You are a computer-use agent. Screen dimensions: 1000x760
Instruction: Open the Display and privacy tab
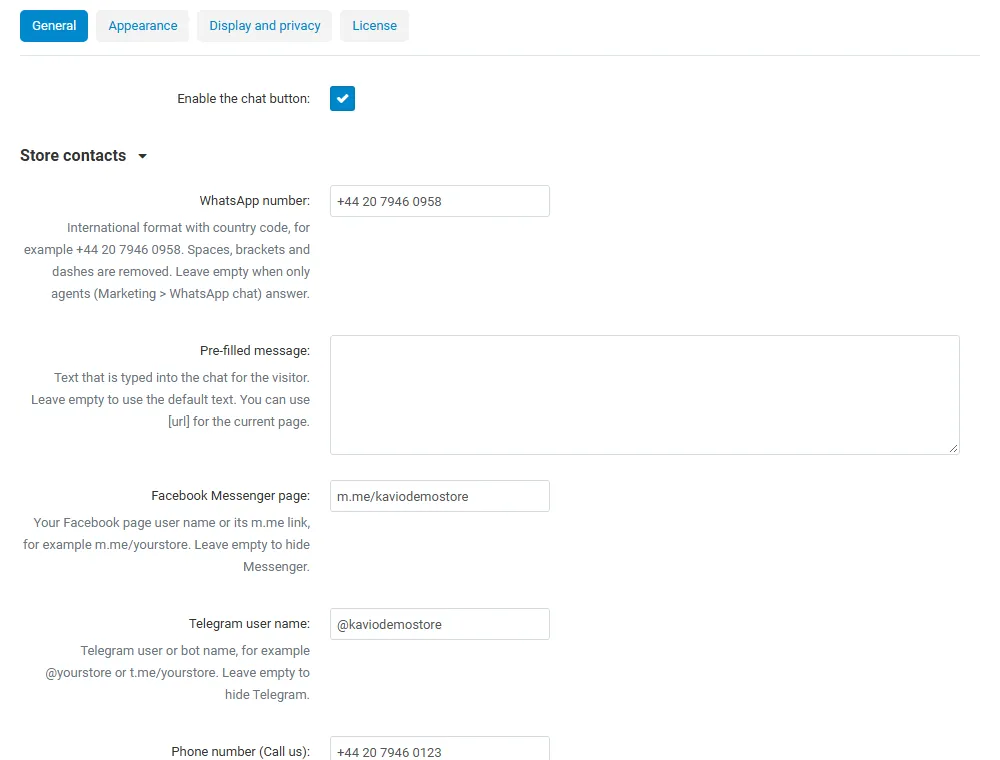coord(265,26)
